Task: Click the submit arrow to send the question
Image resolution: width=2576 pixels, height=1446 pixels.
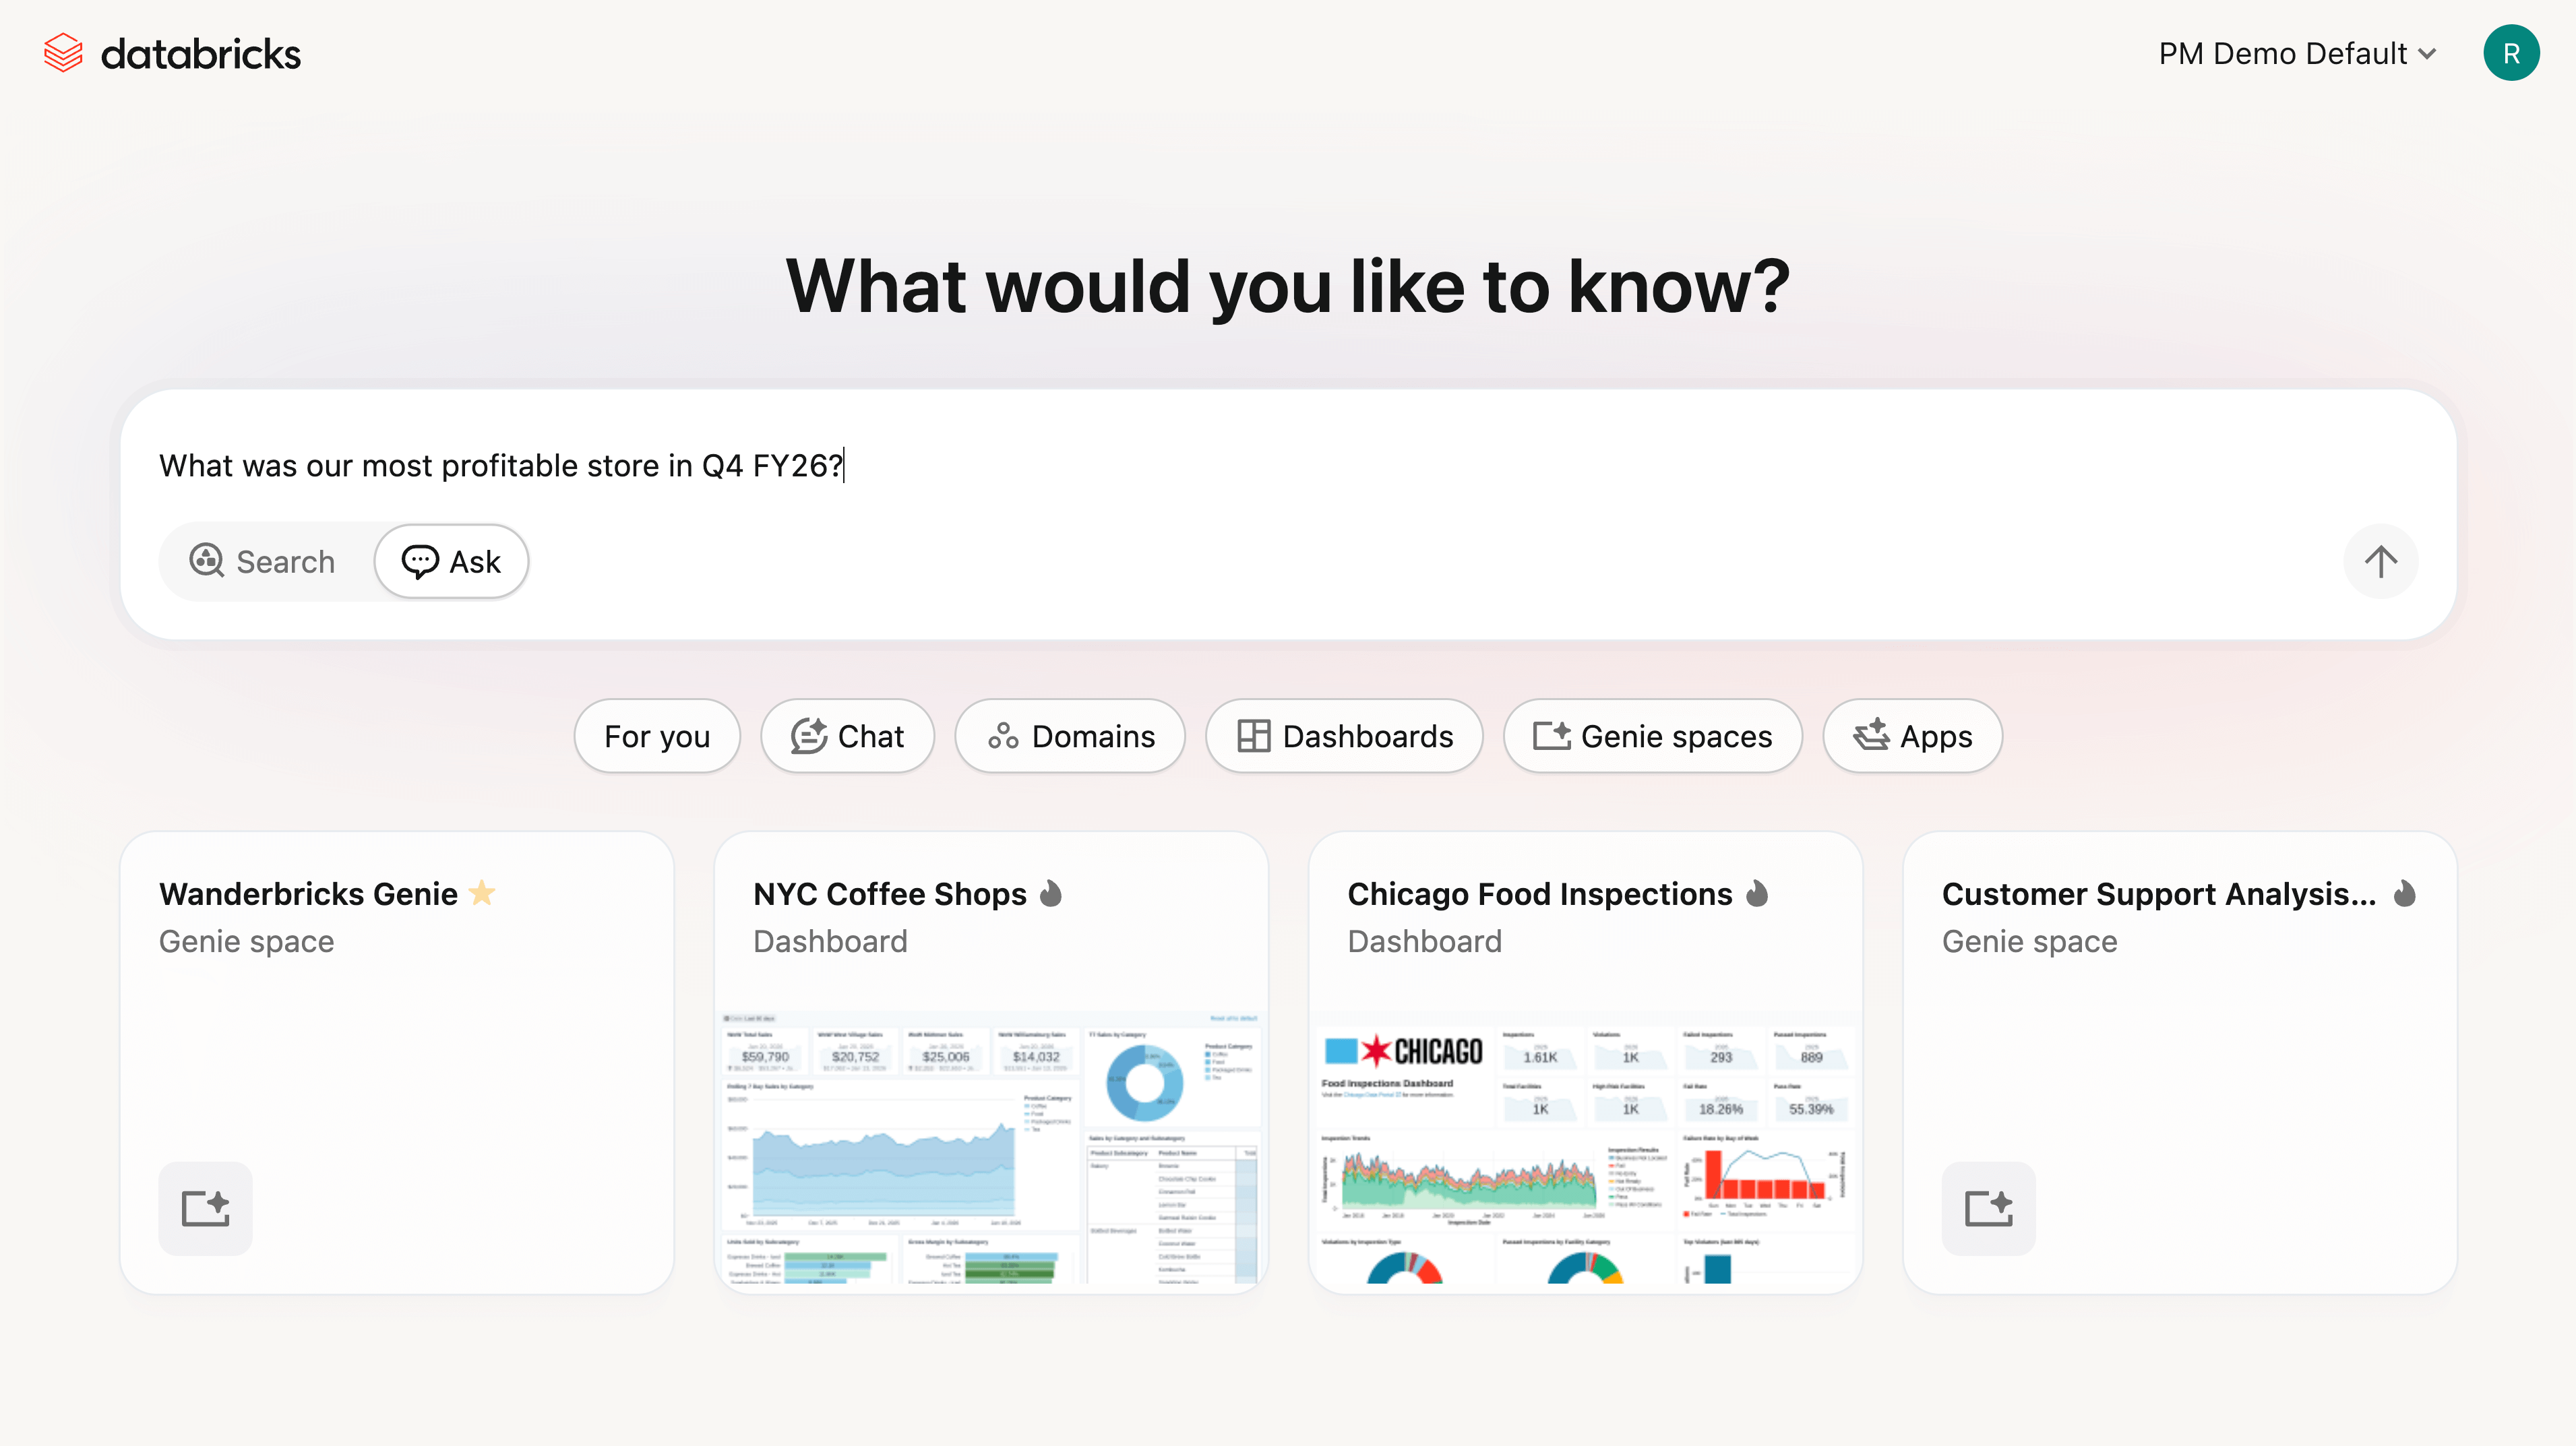Action: click(x=2380, y=561)
